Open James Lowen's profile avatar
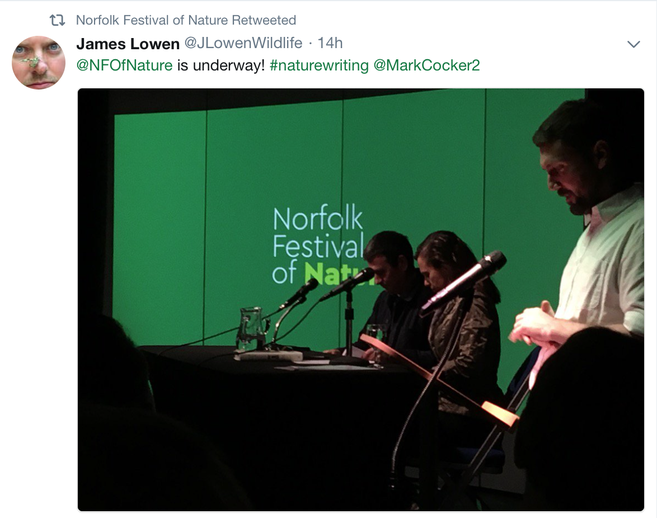The image size is (657, 518). pos(39,62)
